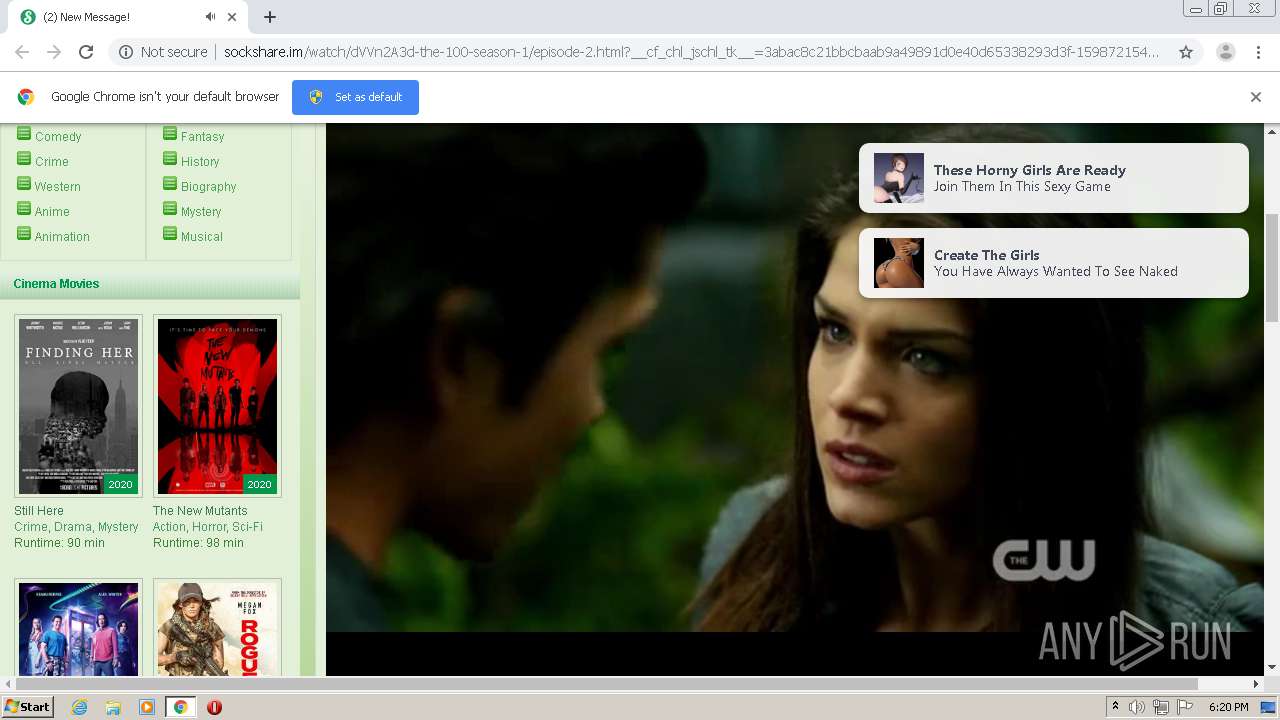Close the New Message tab
This screenshot has width=1280, height=720.
point(232,17)
